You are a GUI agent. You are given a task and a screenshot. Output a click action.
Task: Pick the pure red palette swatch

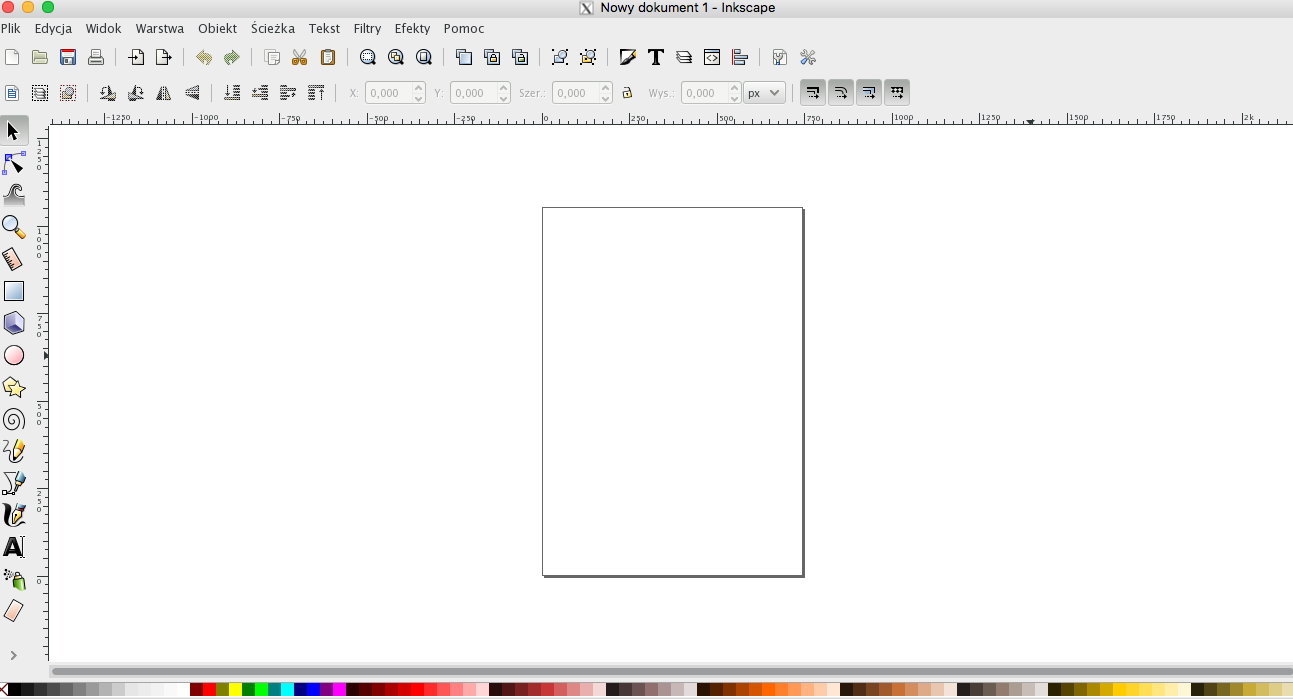point(209,690)
